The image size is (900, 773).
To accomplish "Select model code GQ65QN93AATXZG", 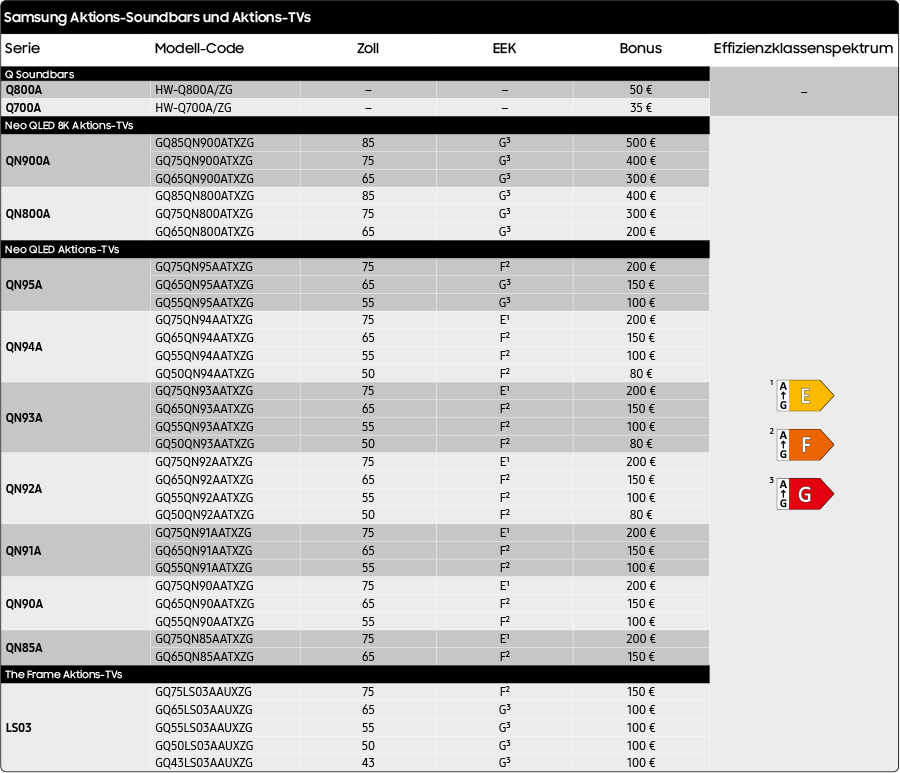I will [204, 409].
